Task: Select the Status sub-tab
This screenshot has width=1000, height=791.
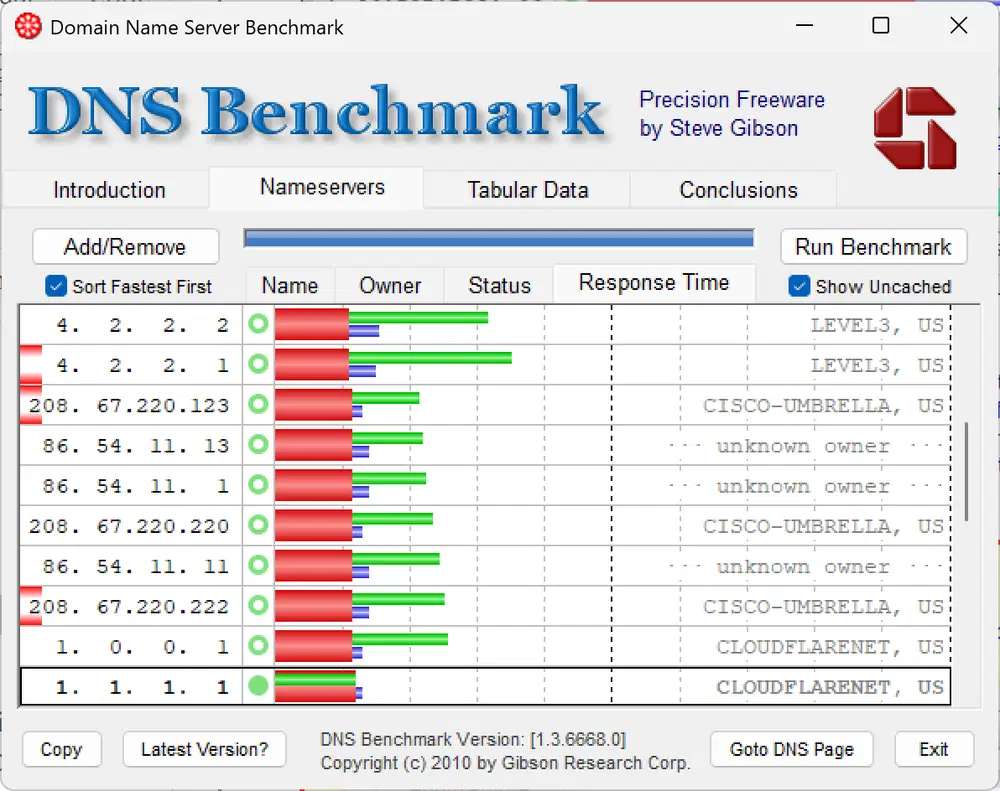Action: coord(499,285)
